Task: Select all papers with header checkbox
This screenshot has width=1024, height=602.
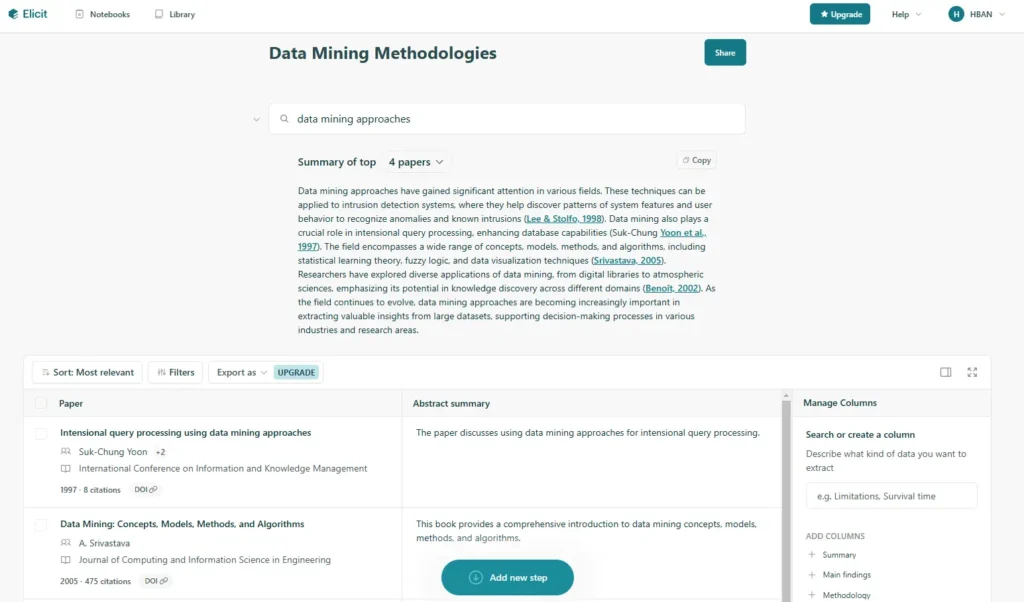Action: [x=40, y=404]
